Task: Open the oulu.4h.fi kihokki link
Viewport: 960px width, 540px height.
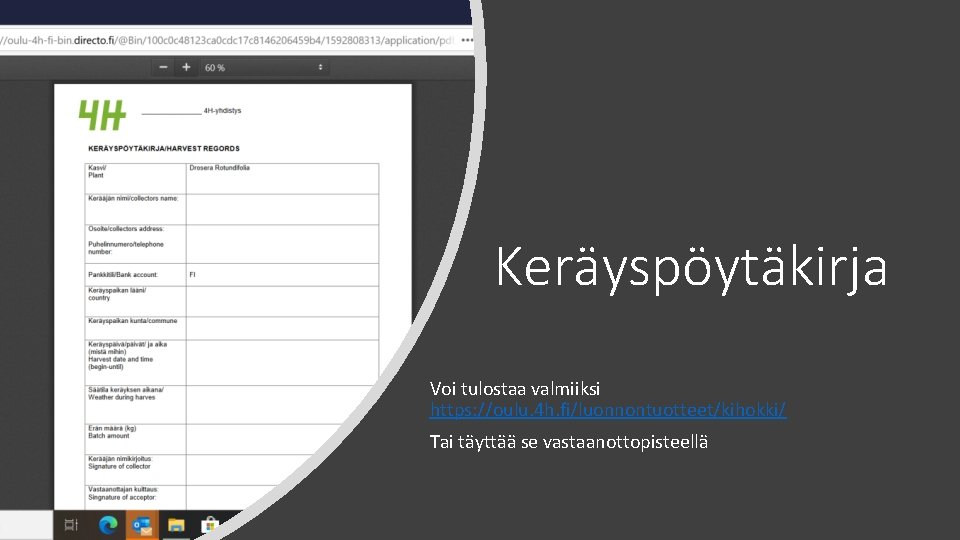Action: [x=608, y=410]
